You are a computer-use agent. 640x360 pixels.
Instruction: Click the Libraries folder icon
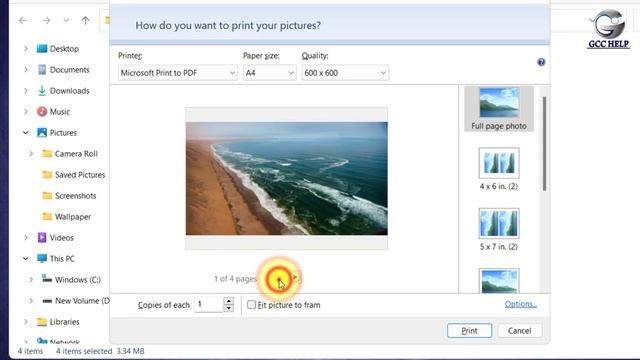tap(42, 322)
